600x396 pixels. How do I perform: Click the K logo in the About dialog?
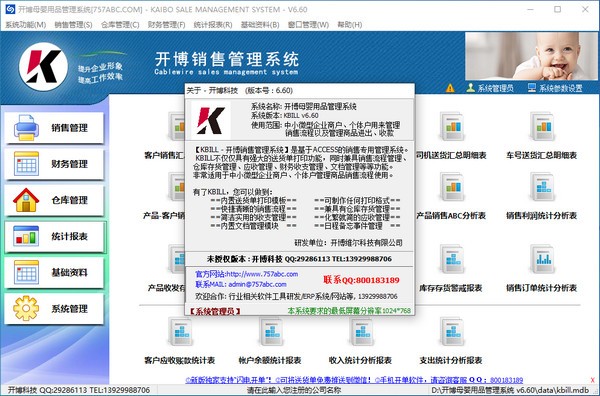click(x=211, y=120)
